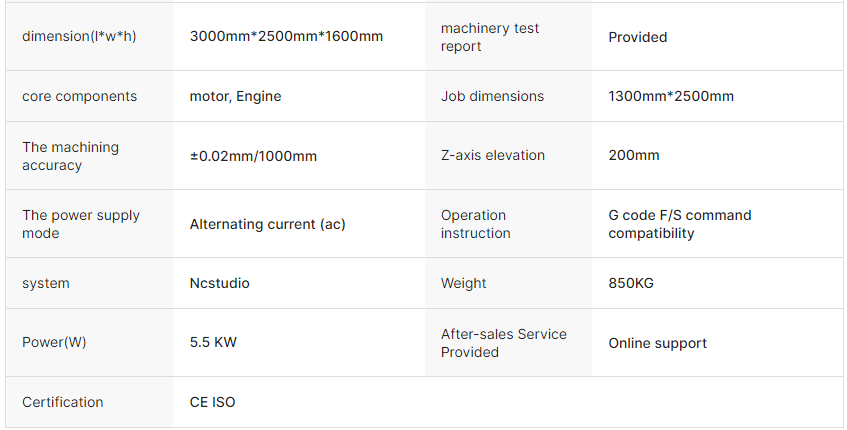Select "Alternating current (ac)" value
Screen dimensions: 847x430
[x=267, y=224]
